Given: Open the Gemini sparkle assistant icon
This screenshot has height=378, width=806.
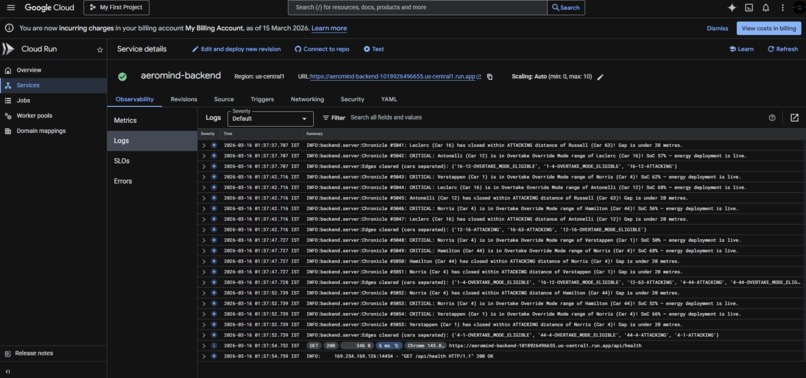Looking at the screenshot, I should coord(732,8).
